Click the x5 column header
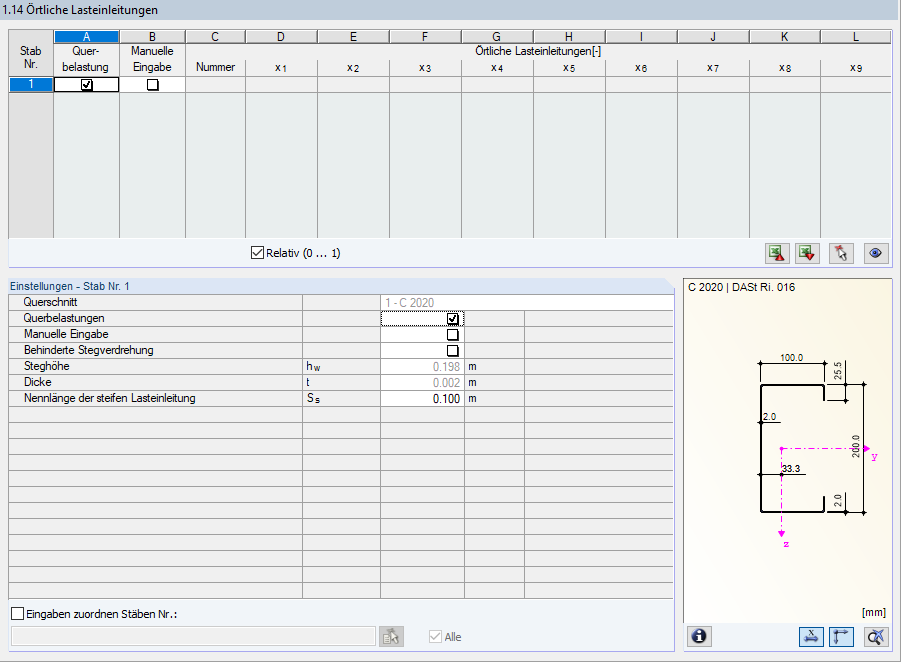 [569, 68]
